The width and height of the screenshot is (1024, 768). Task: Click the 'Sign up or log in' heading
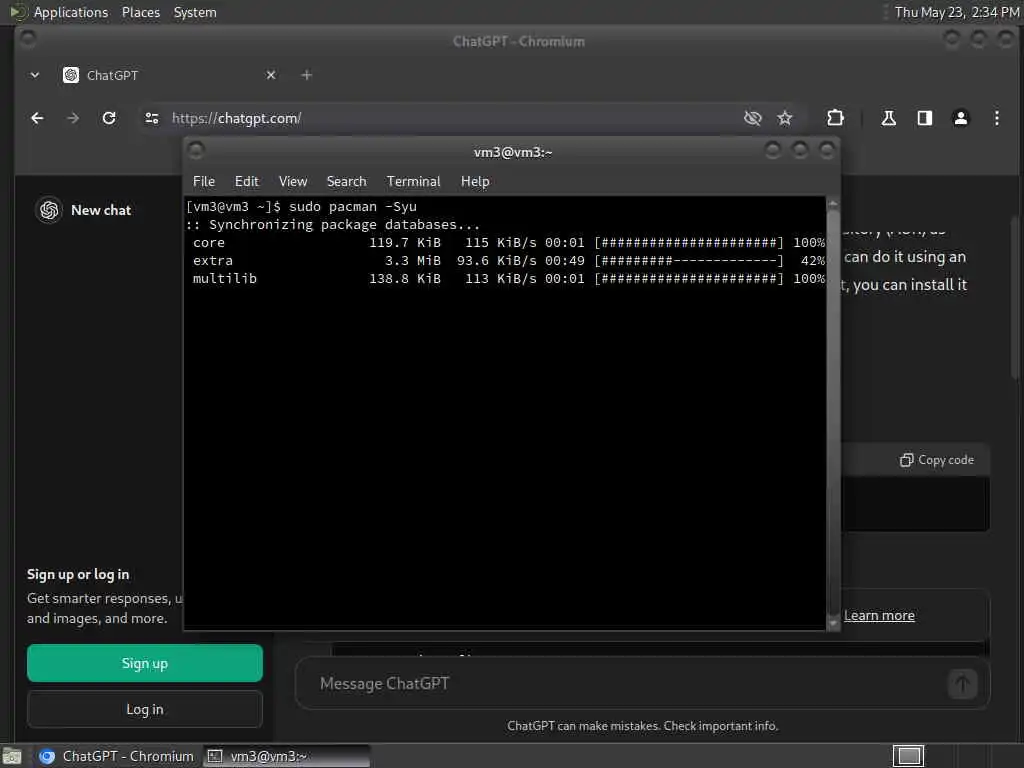coord(78,574)
